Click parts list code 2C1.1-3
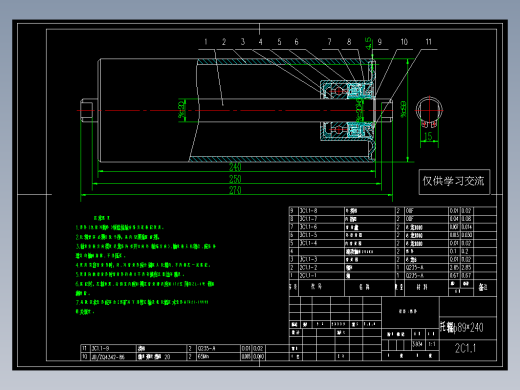The height and width of the screenshot is (390, 520). point(308,259)
